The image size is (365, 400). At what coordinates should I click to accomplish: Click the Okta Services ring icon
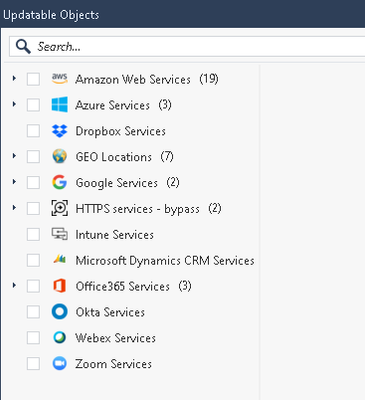pyautogui.click(x=60, y=312)
